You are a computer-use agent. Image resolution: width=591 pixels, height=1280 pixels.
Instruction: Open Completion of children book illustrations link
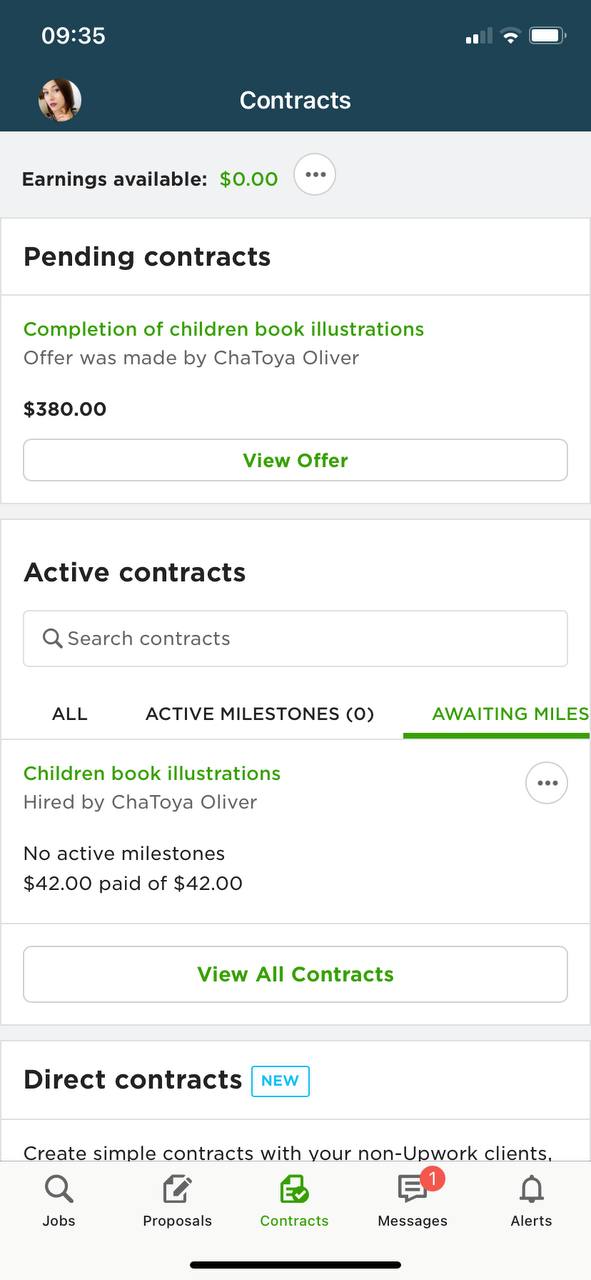pos(223,329)
